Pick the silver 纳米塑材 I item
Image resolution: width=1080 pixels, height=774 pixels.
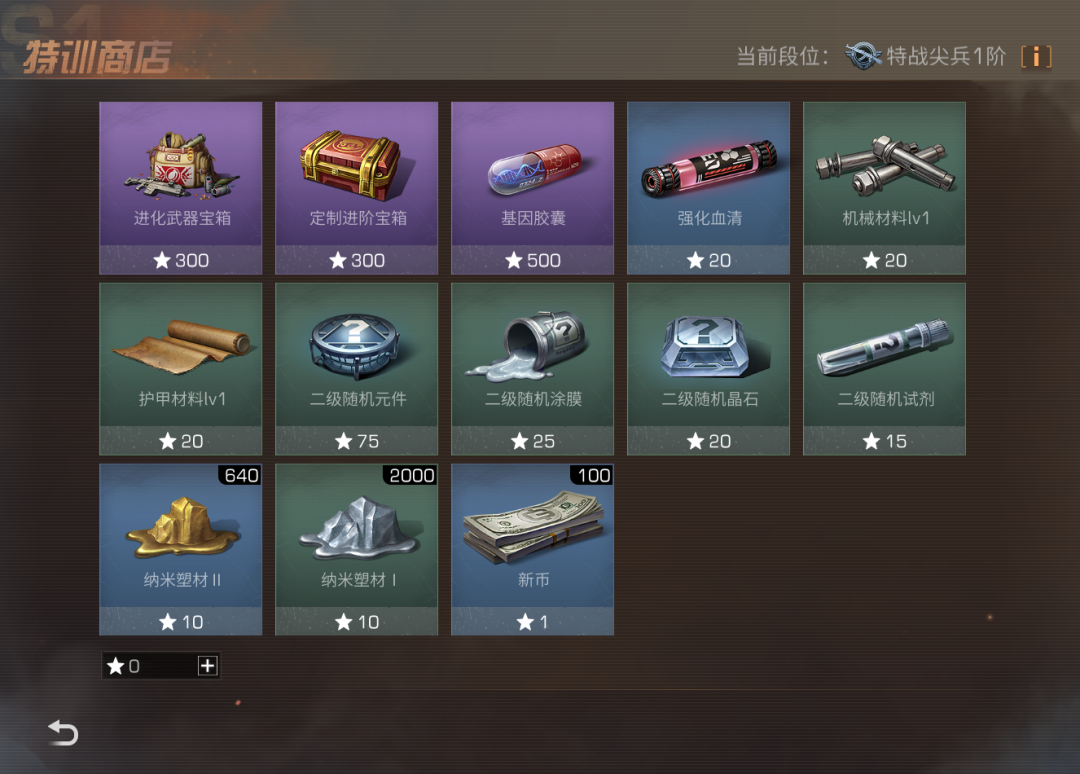356,550
